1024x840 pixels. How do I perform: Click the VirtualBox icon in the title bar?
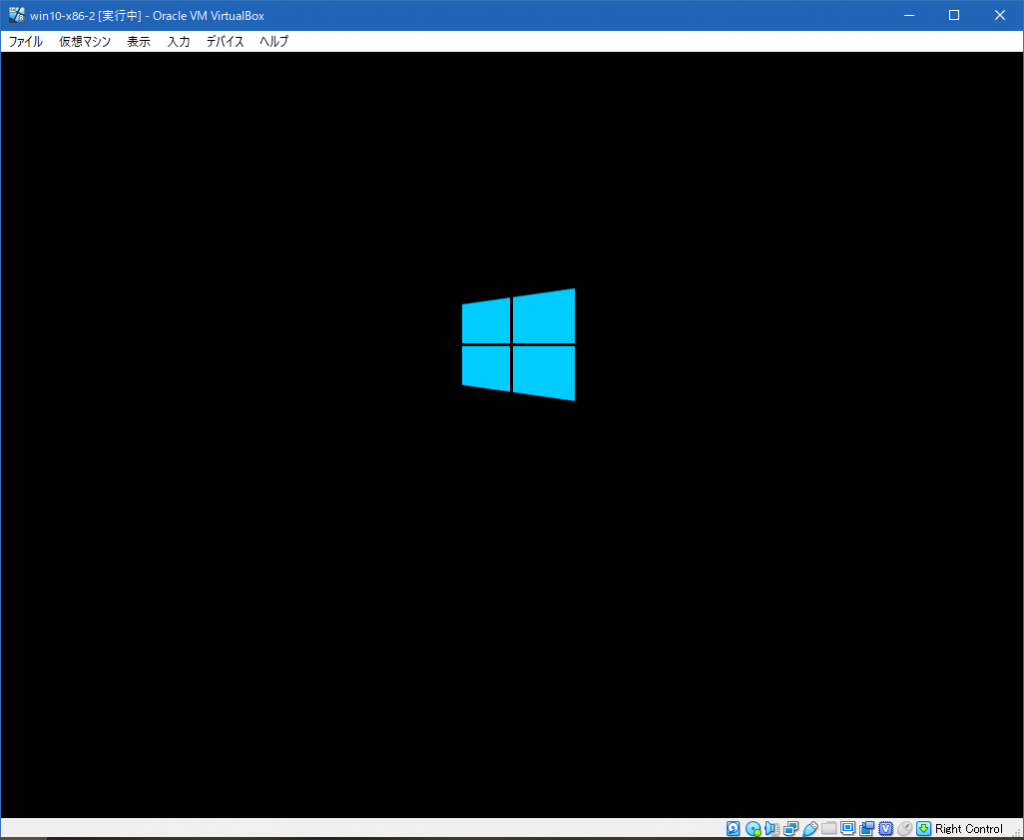coord(16,15)
